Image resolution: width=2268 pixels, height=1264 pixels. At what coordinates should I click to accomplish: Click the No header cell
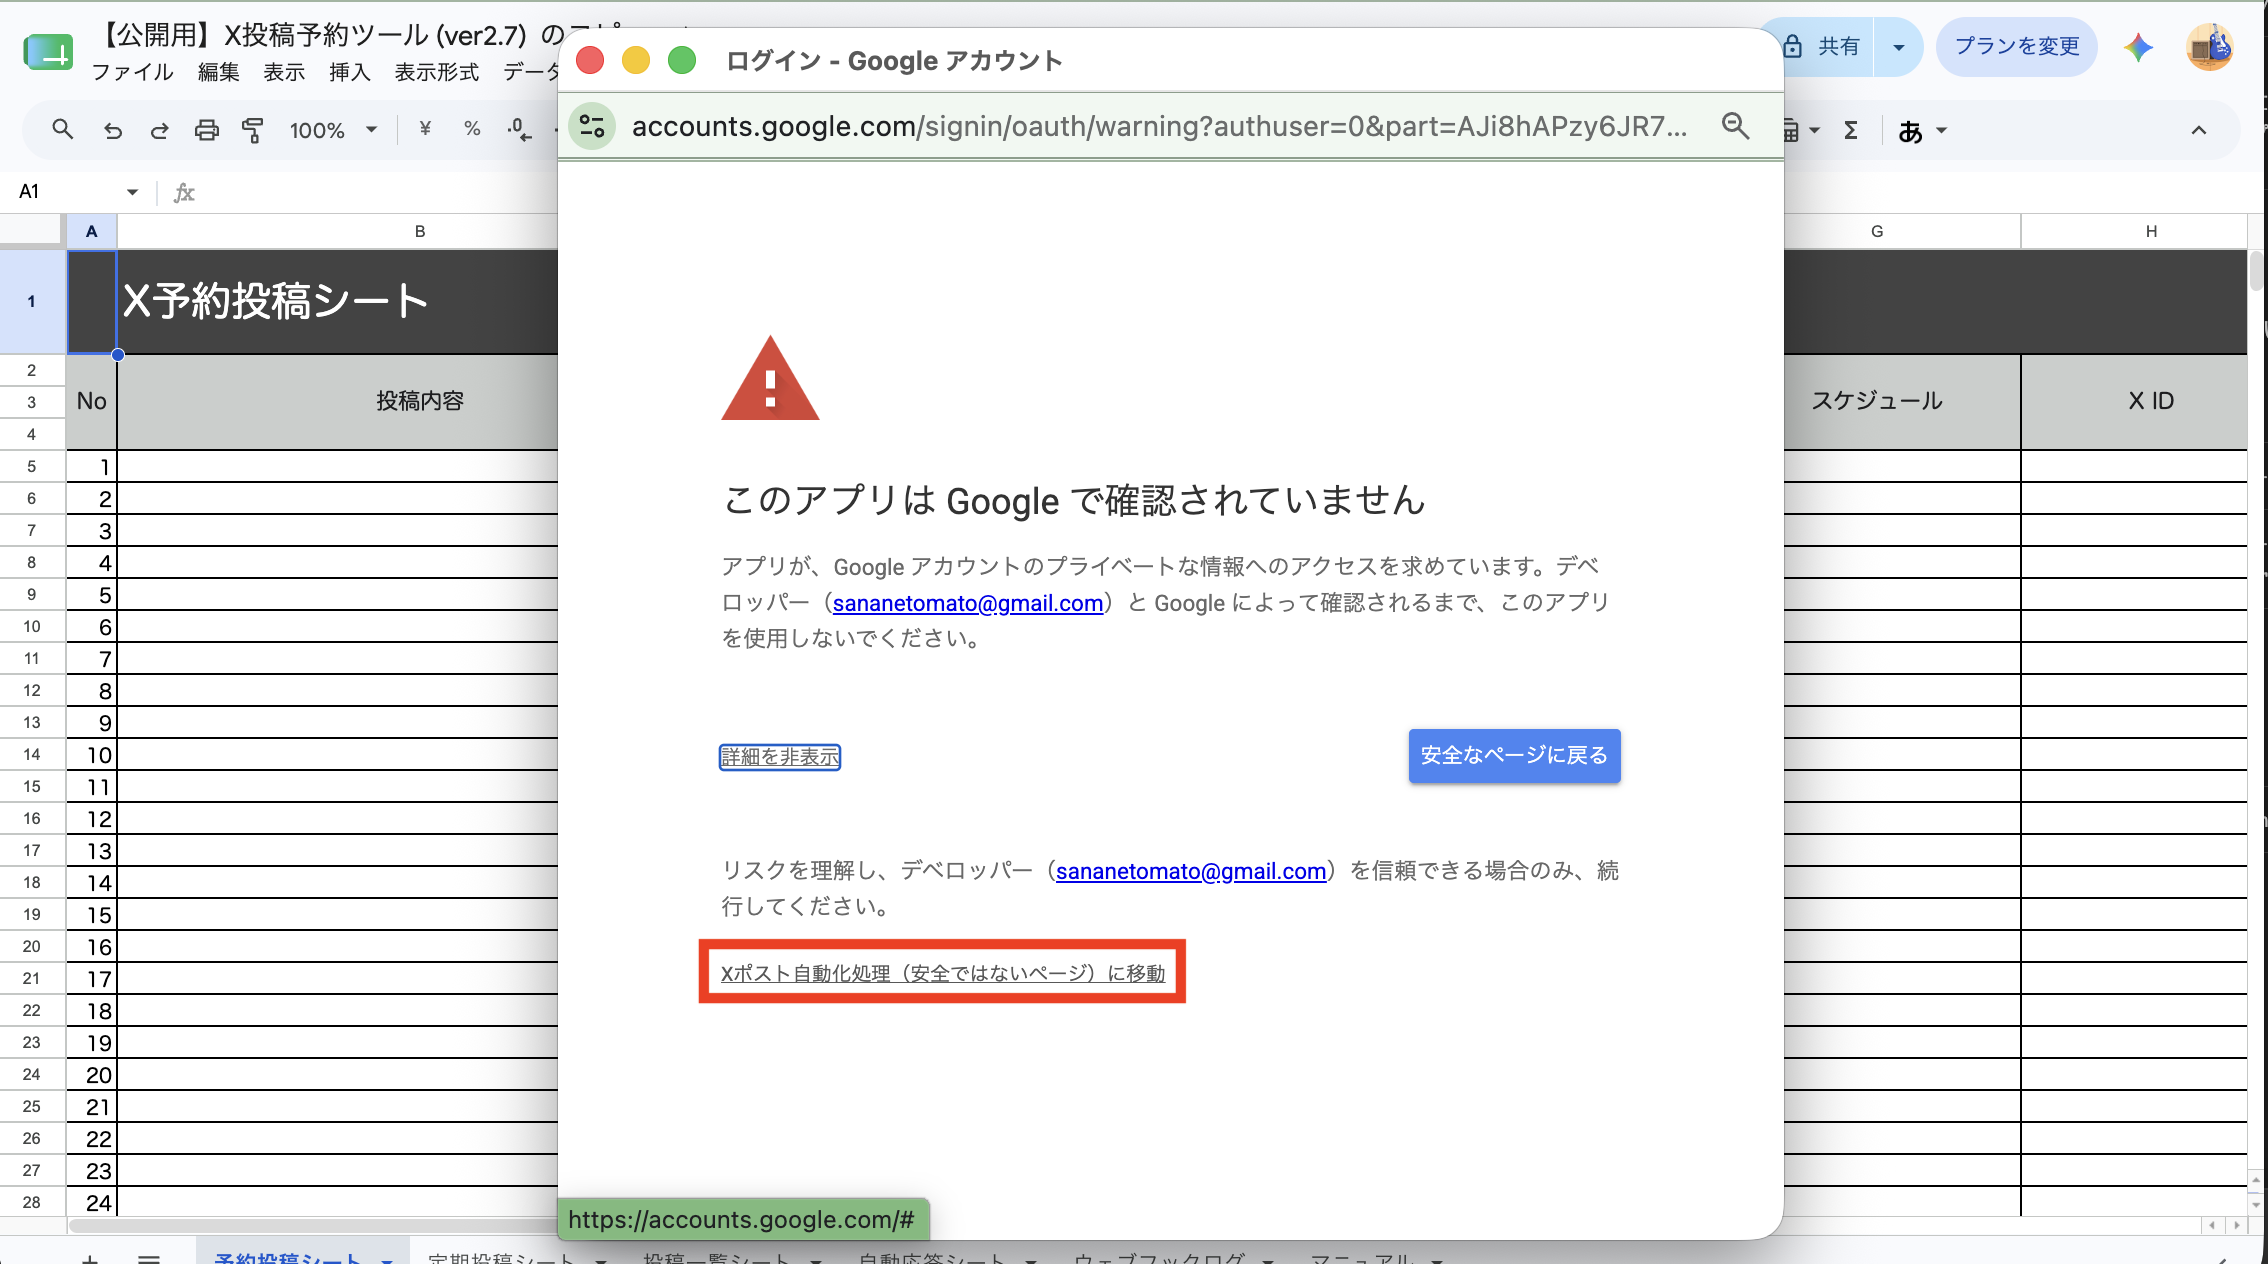(x=91, y=401)
